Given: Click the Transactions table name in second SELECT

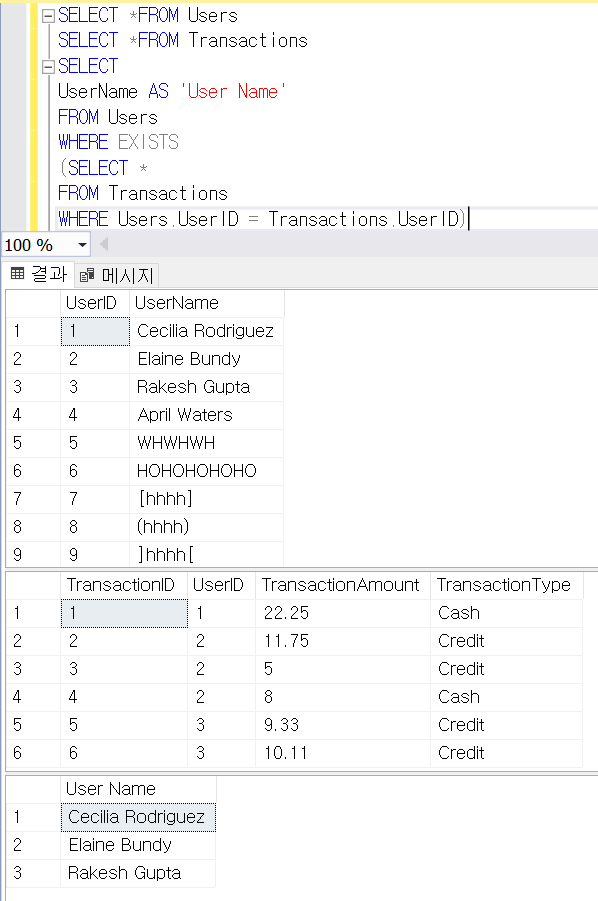Looking at the screenshot, I should point(248,41).
